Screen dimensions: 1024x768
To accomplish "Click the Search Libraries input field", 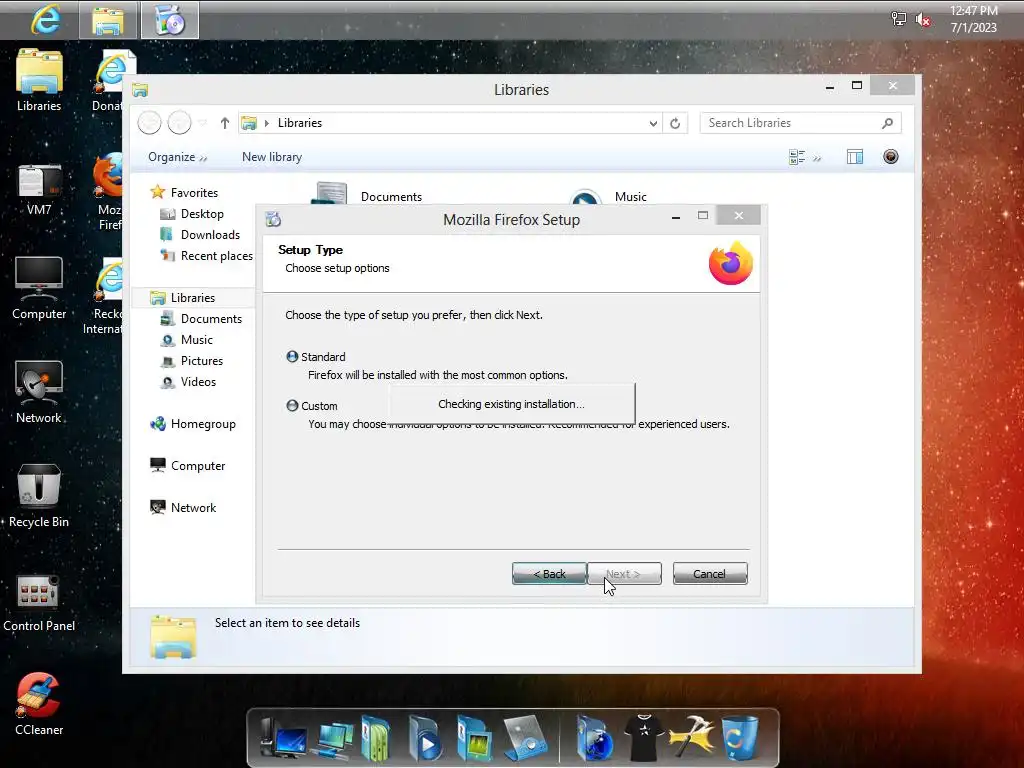I will point(800,123).
